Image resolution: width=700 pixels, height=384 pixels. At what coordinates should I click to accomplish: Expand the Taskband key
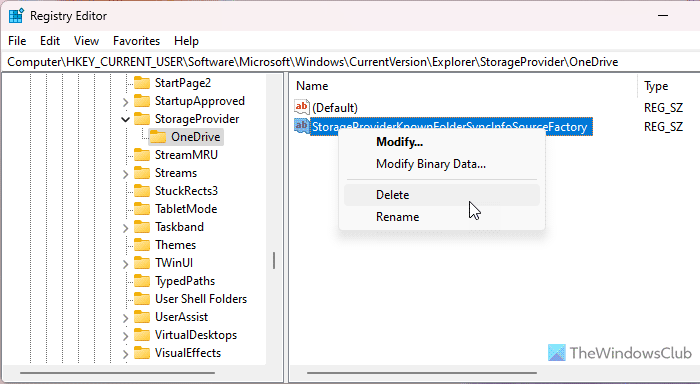pos(125,228)
